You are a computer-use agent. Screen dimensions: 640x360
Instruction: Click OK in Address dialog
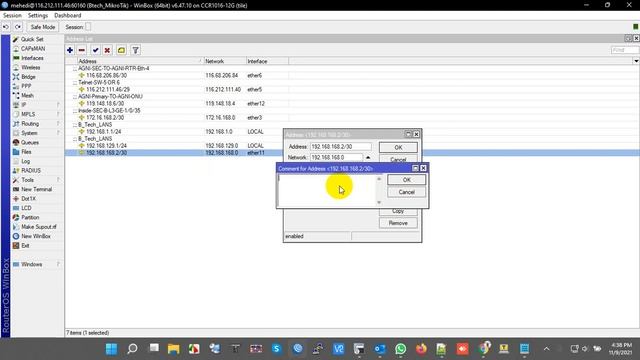398,147
